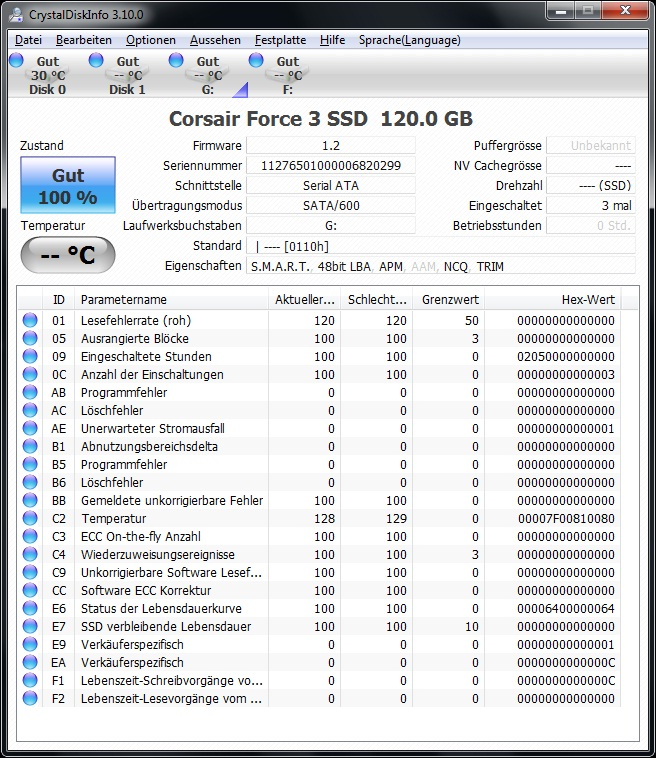Click the status orb for C2 Temperatur
This screenshot has height=758, width=656.
coord(30,518)
